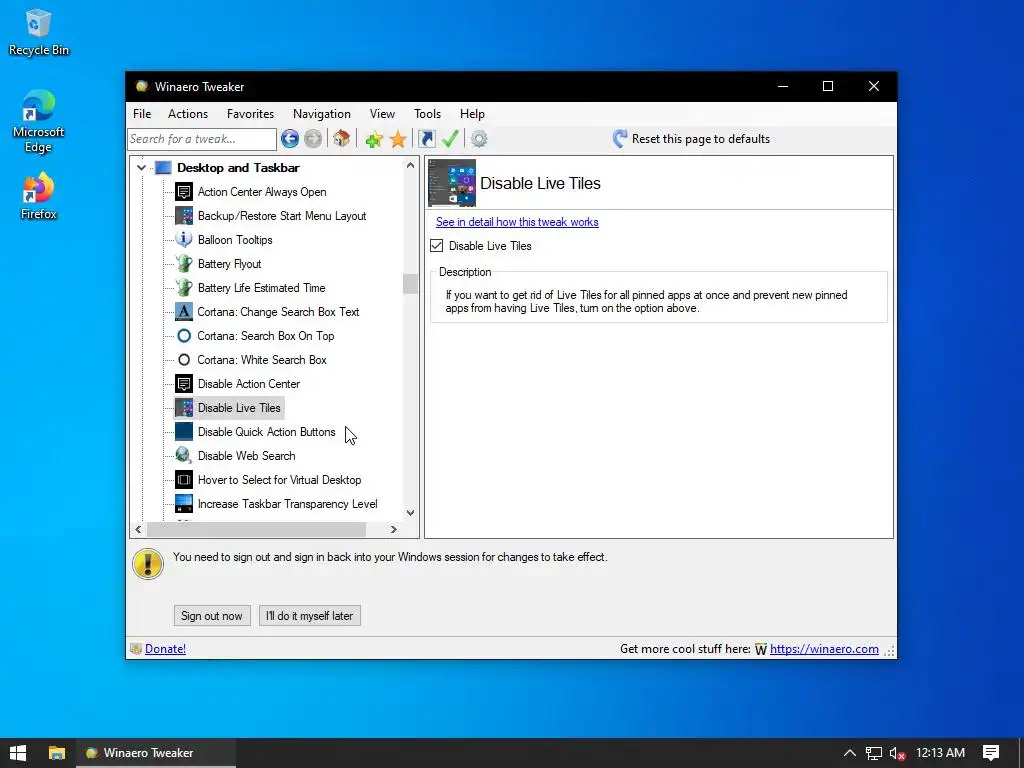Click the Battery Life Estimated Time icon
This screenshot has height=768, width=1024.
point(184,288)
